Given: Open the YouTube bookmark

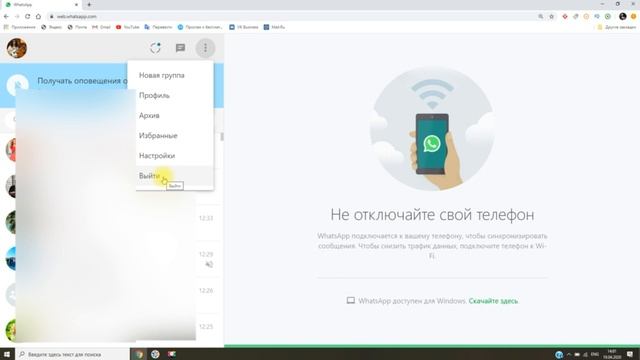Looking at the screenshot, I should tap(127, 27).
